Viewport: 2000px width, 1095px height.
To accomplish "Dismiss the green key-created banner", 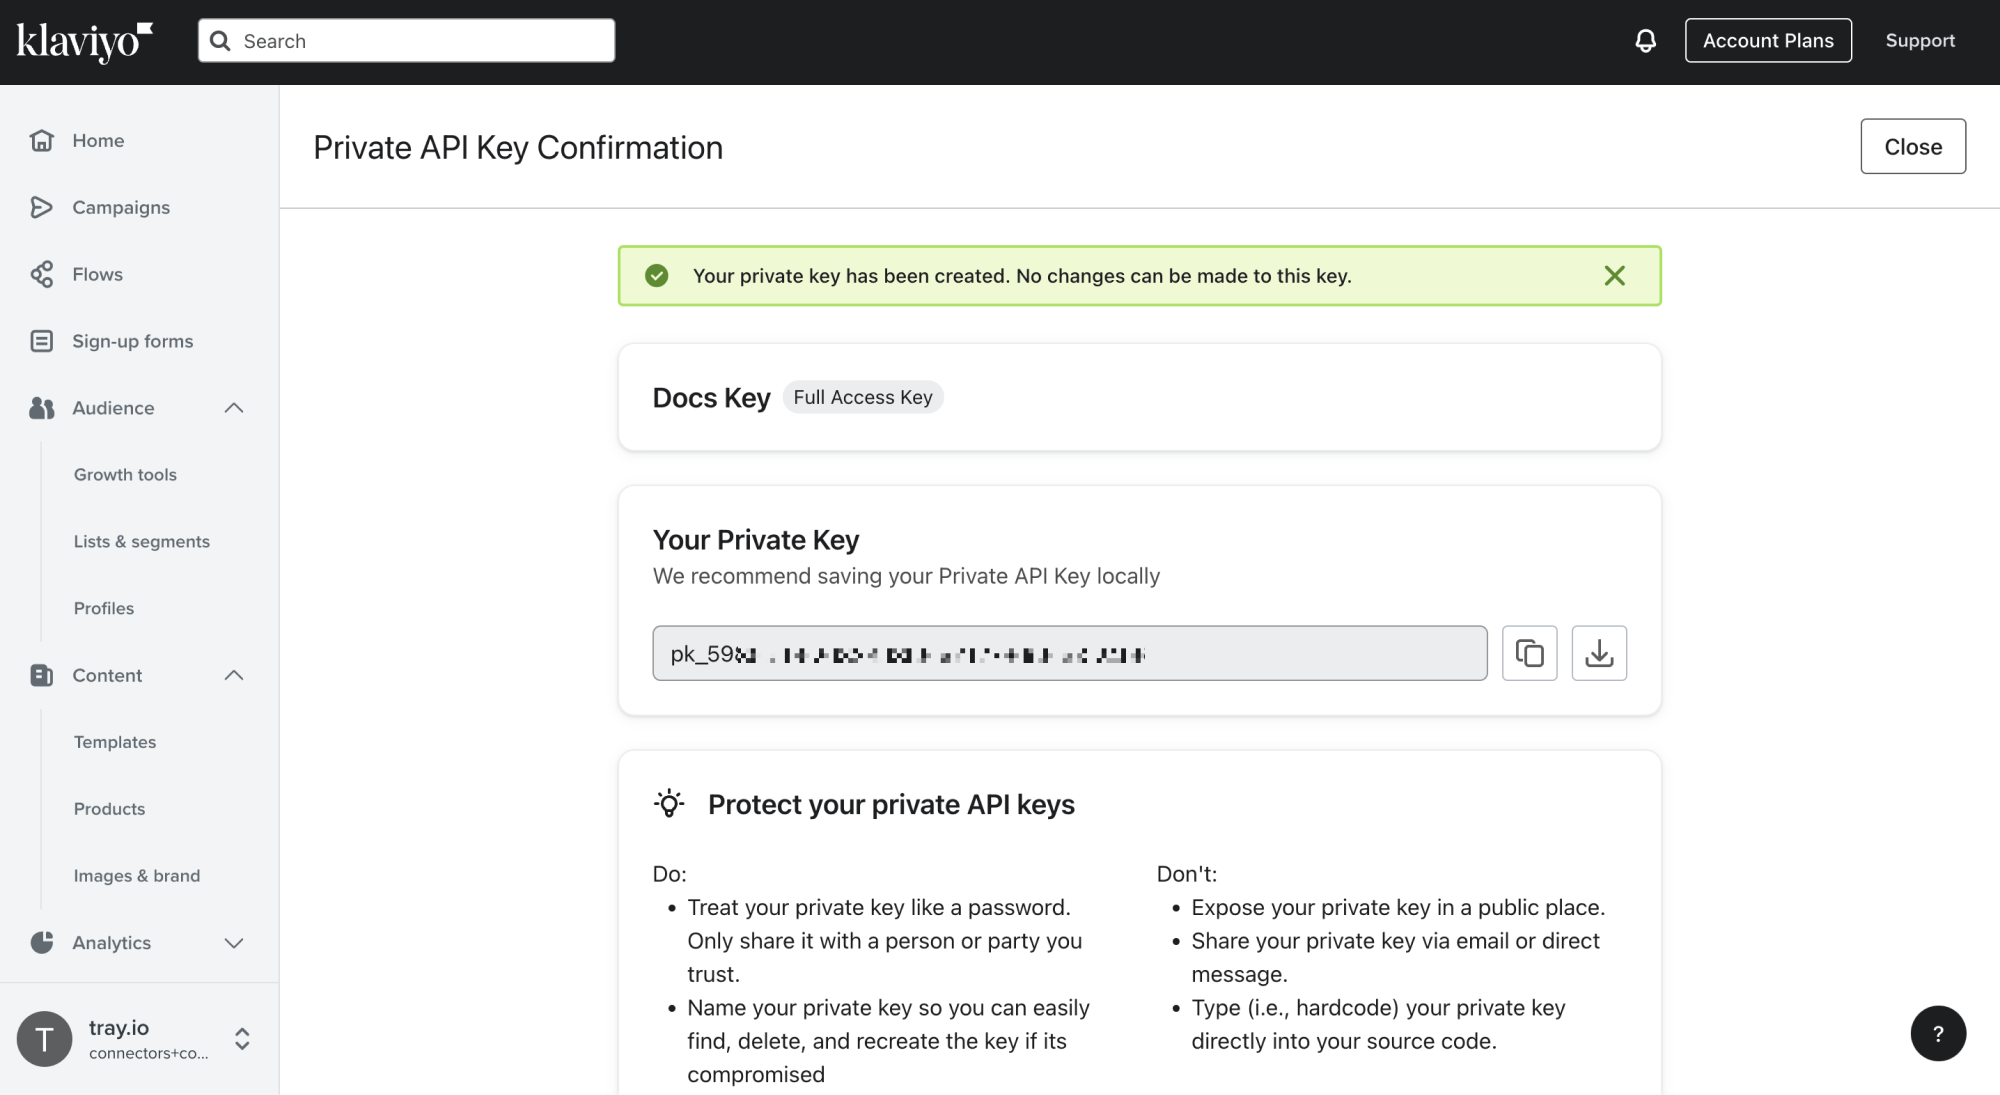I will 1614,276.
